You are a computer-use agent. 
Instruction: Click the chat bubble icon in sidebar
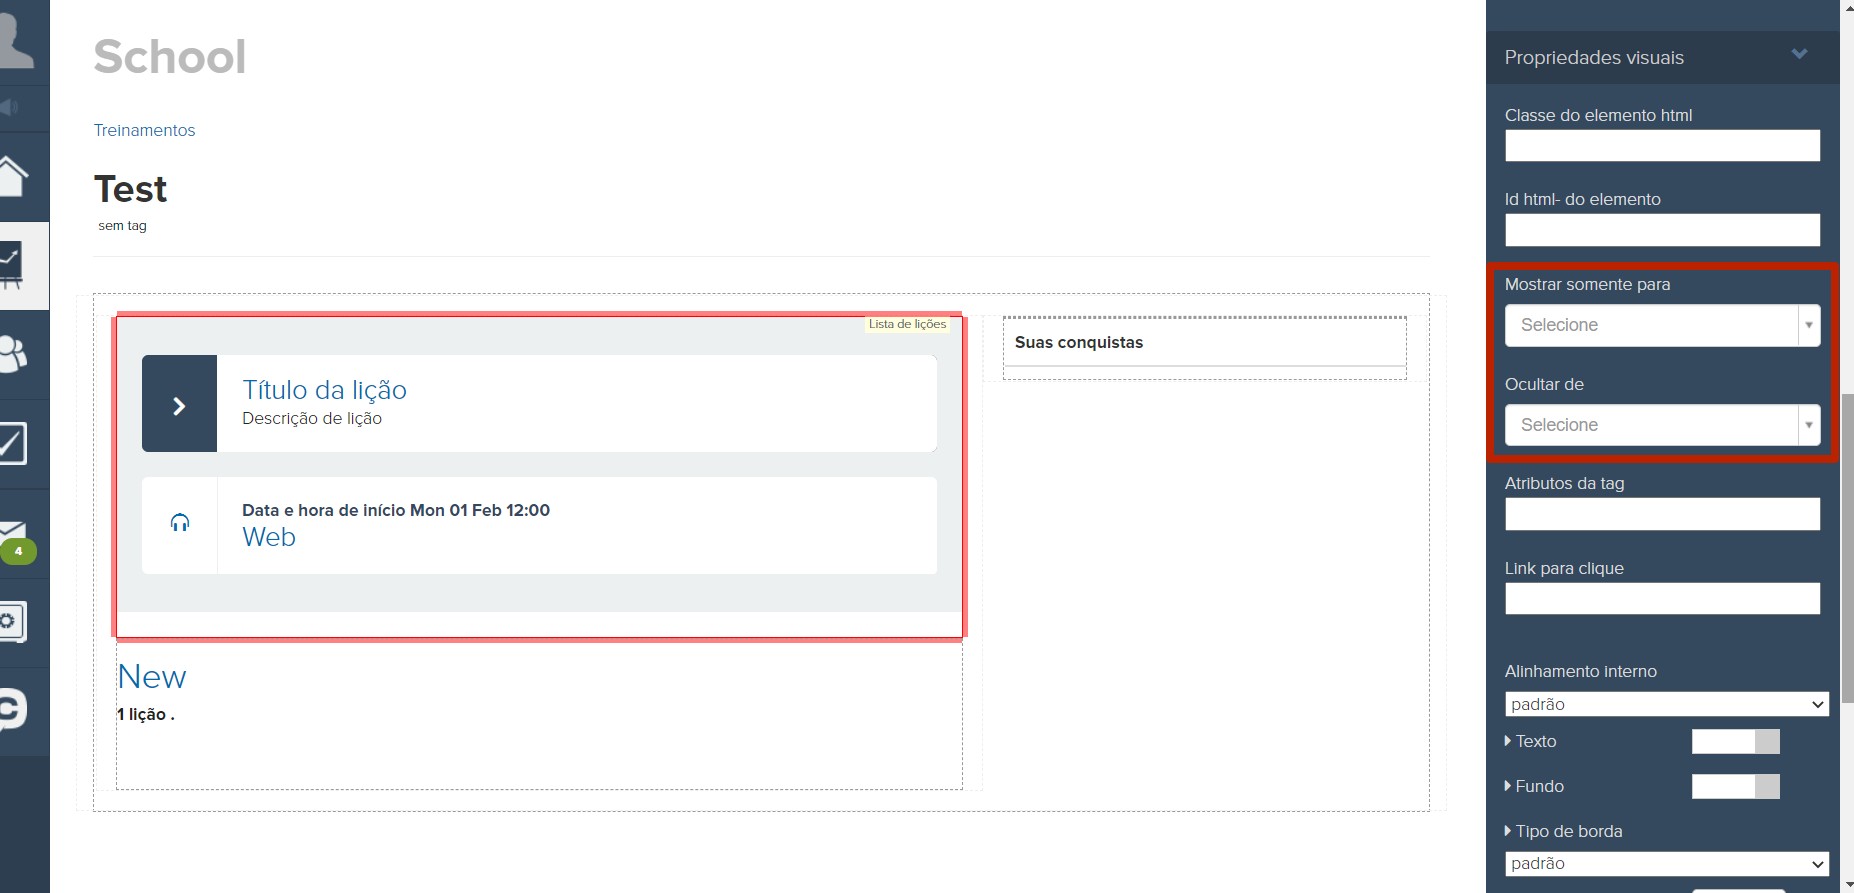pos(12,709)
